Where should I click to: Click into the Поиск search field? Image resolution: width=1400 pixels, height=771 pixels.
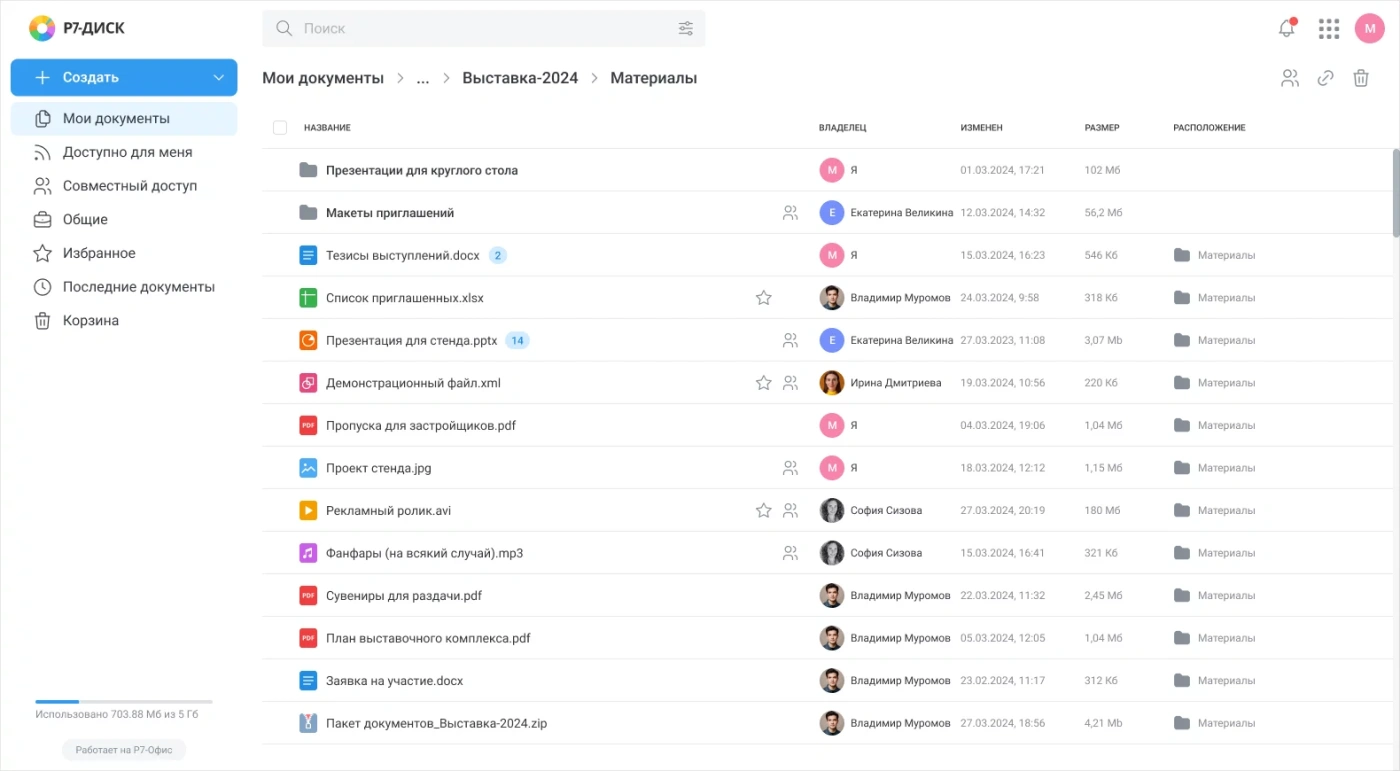click(480, 29)
